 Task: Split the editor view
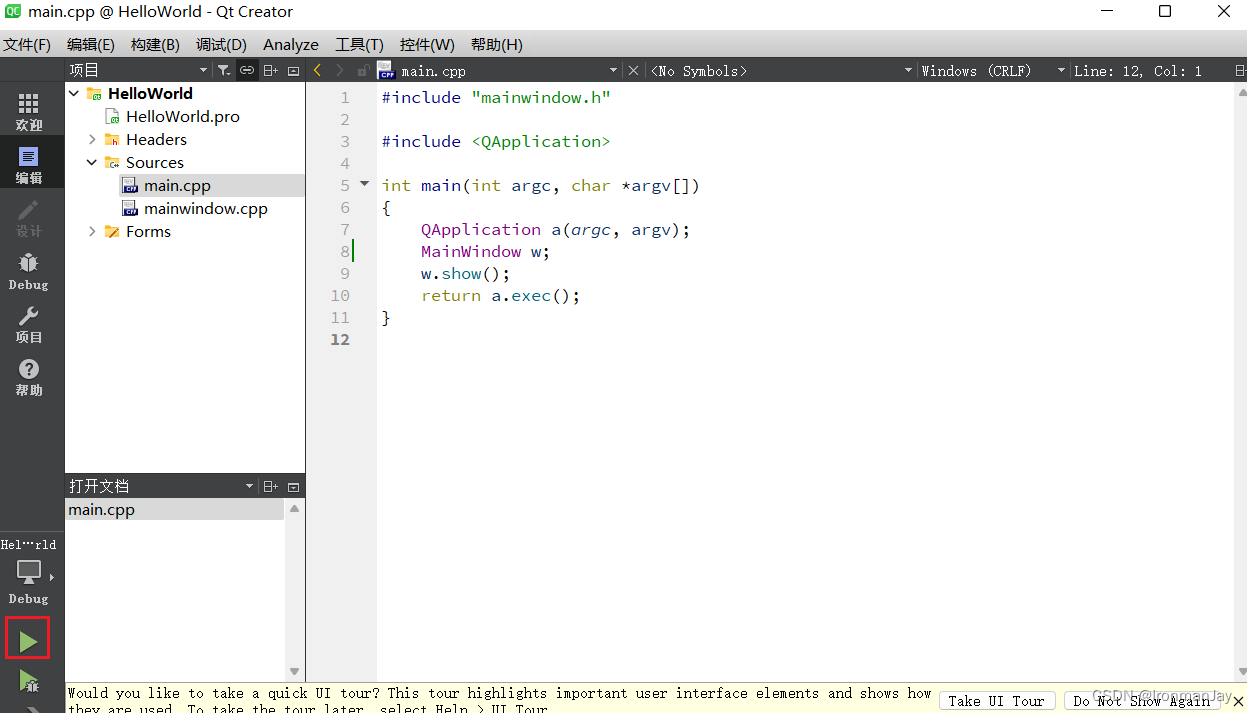click(x=1239, y=70)
